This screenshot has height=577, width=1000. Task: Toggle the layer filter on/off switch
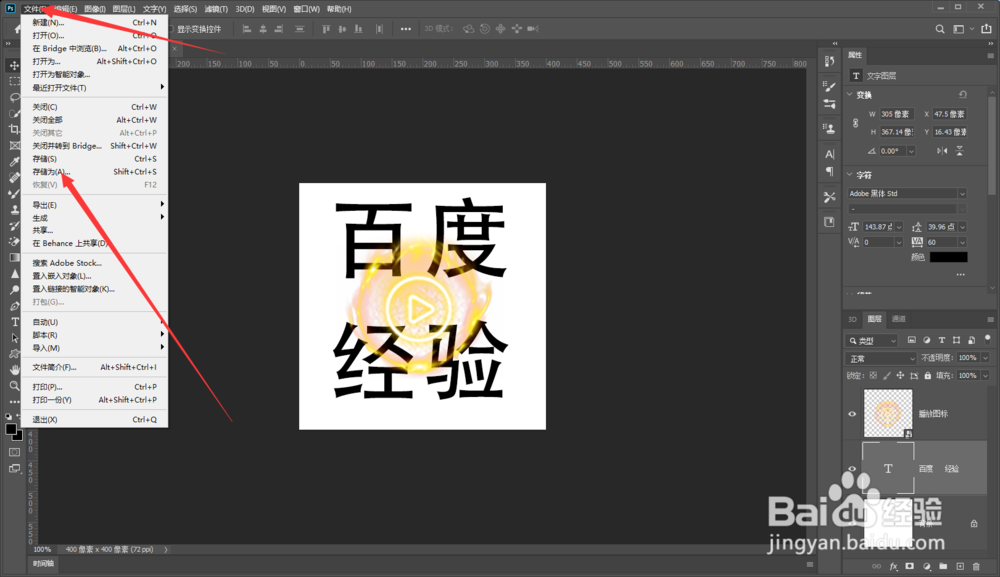tap(987, 339)
